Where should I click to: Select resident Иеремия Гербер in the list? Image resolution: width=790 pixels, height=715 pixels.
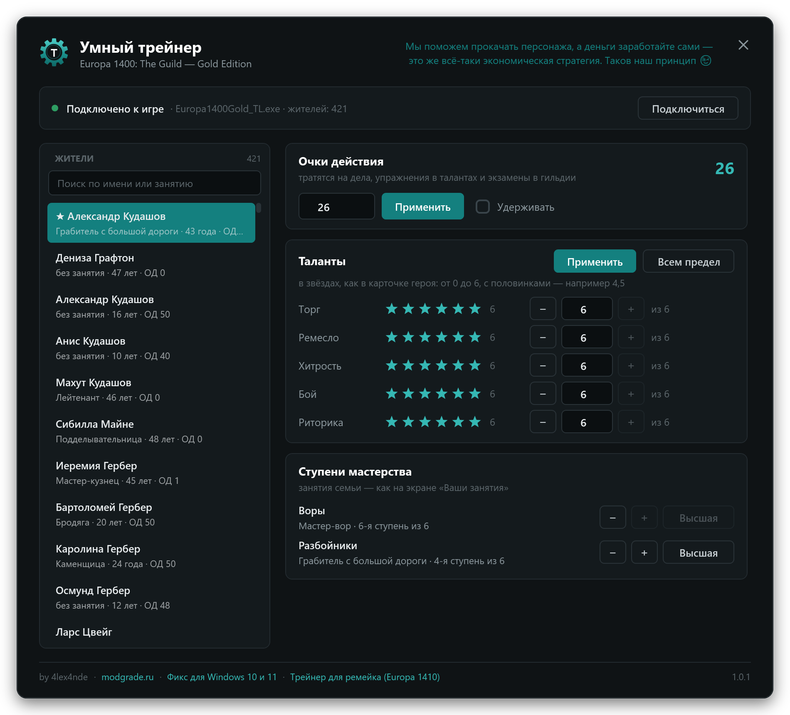click(x=151, y=473)
